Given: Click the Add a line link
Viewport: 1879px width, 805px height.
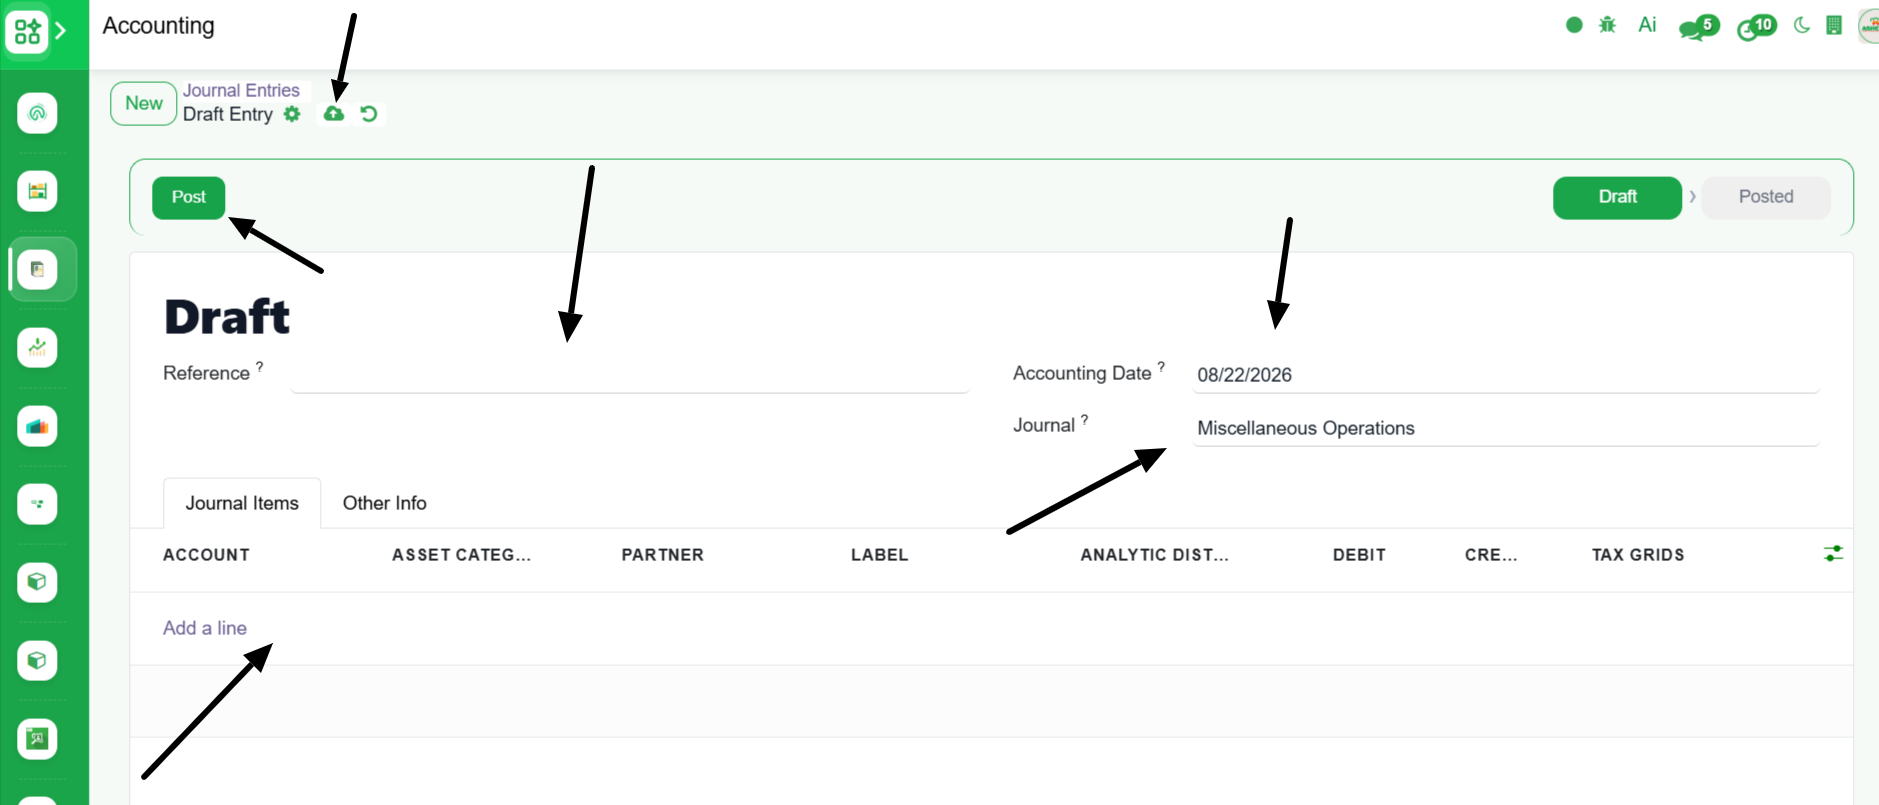Looking at the screenshot, I should pyautogui.click(x=205, y=628).
